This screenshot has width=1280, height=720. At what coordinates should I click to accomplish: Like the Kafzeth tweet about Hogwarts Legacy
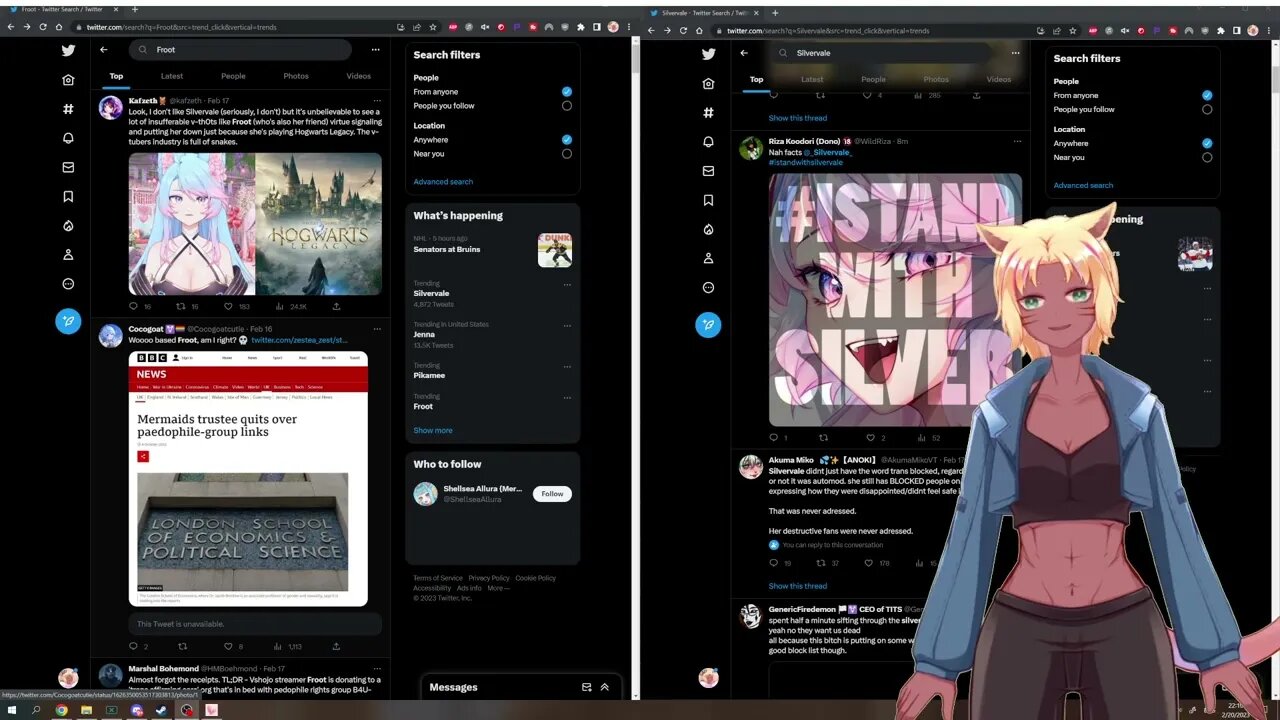(228, 306)
